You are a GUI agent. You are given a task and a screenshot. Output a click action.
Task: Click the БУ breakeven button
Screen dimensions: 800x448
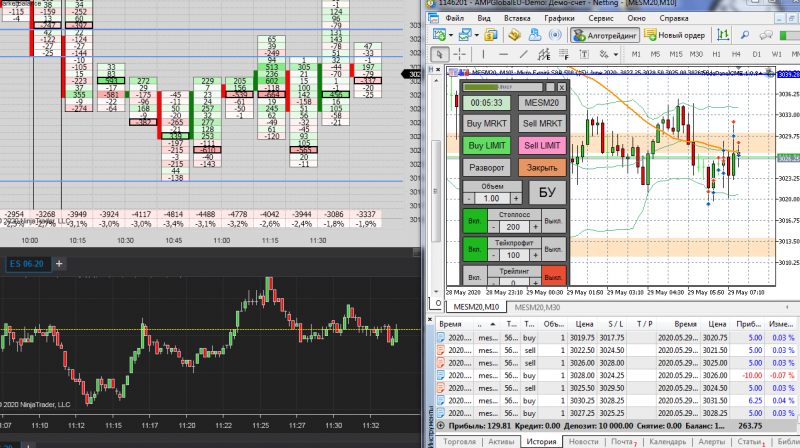tap(547, 192)
